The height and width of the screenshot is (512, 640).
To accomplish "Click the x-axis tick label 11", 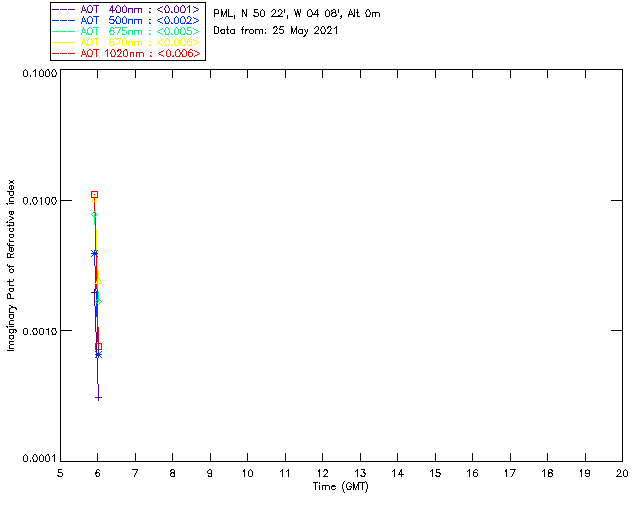I will (285, 474).
